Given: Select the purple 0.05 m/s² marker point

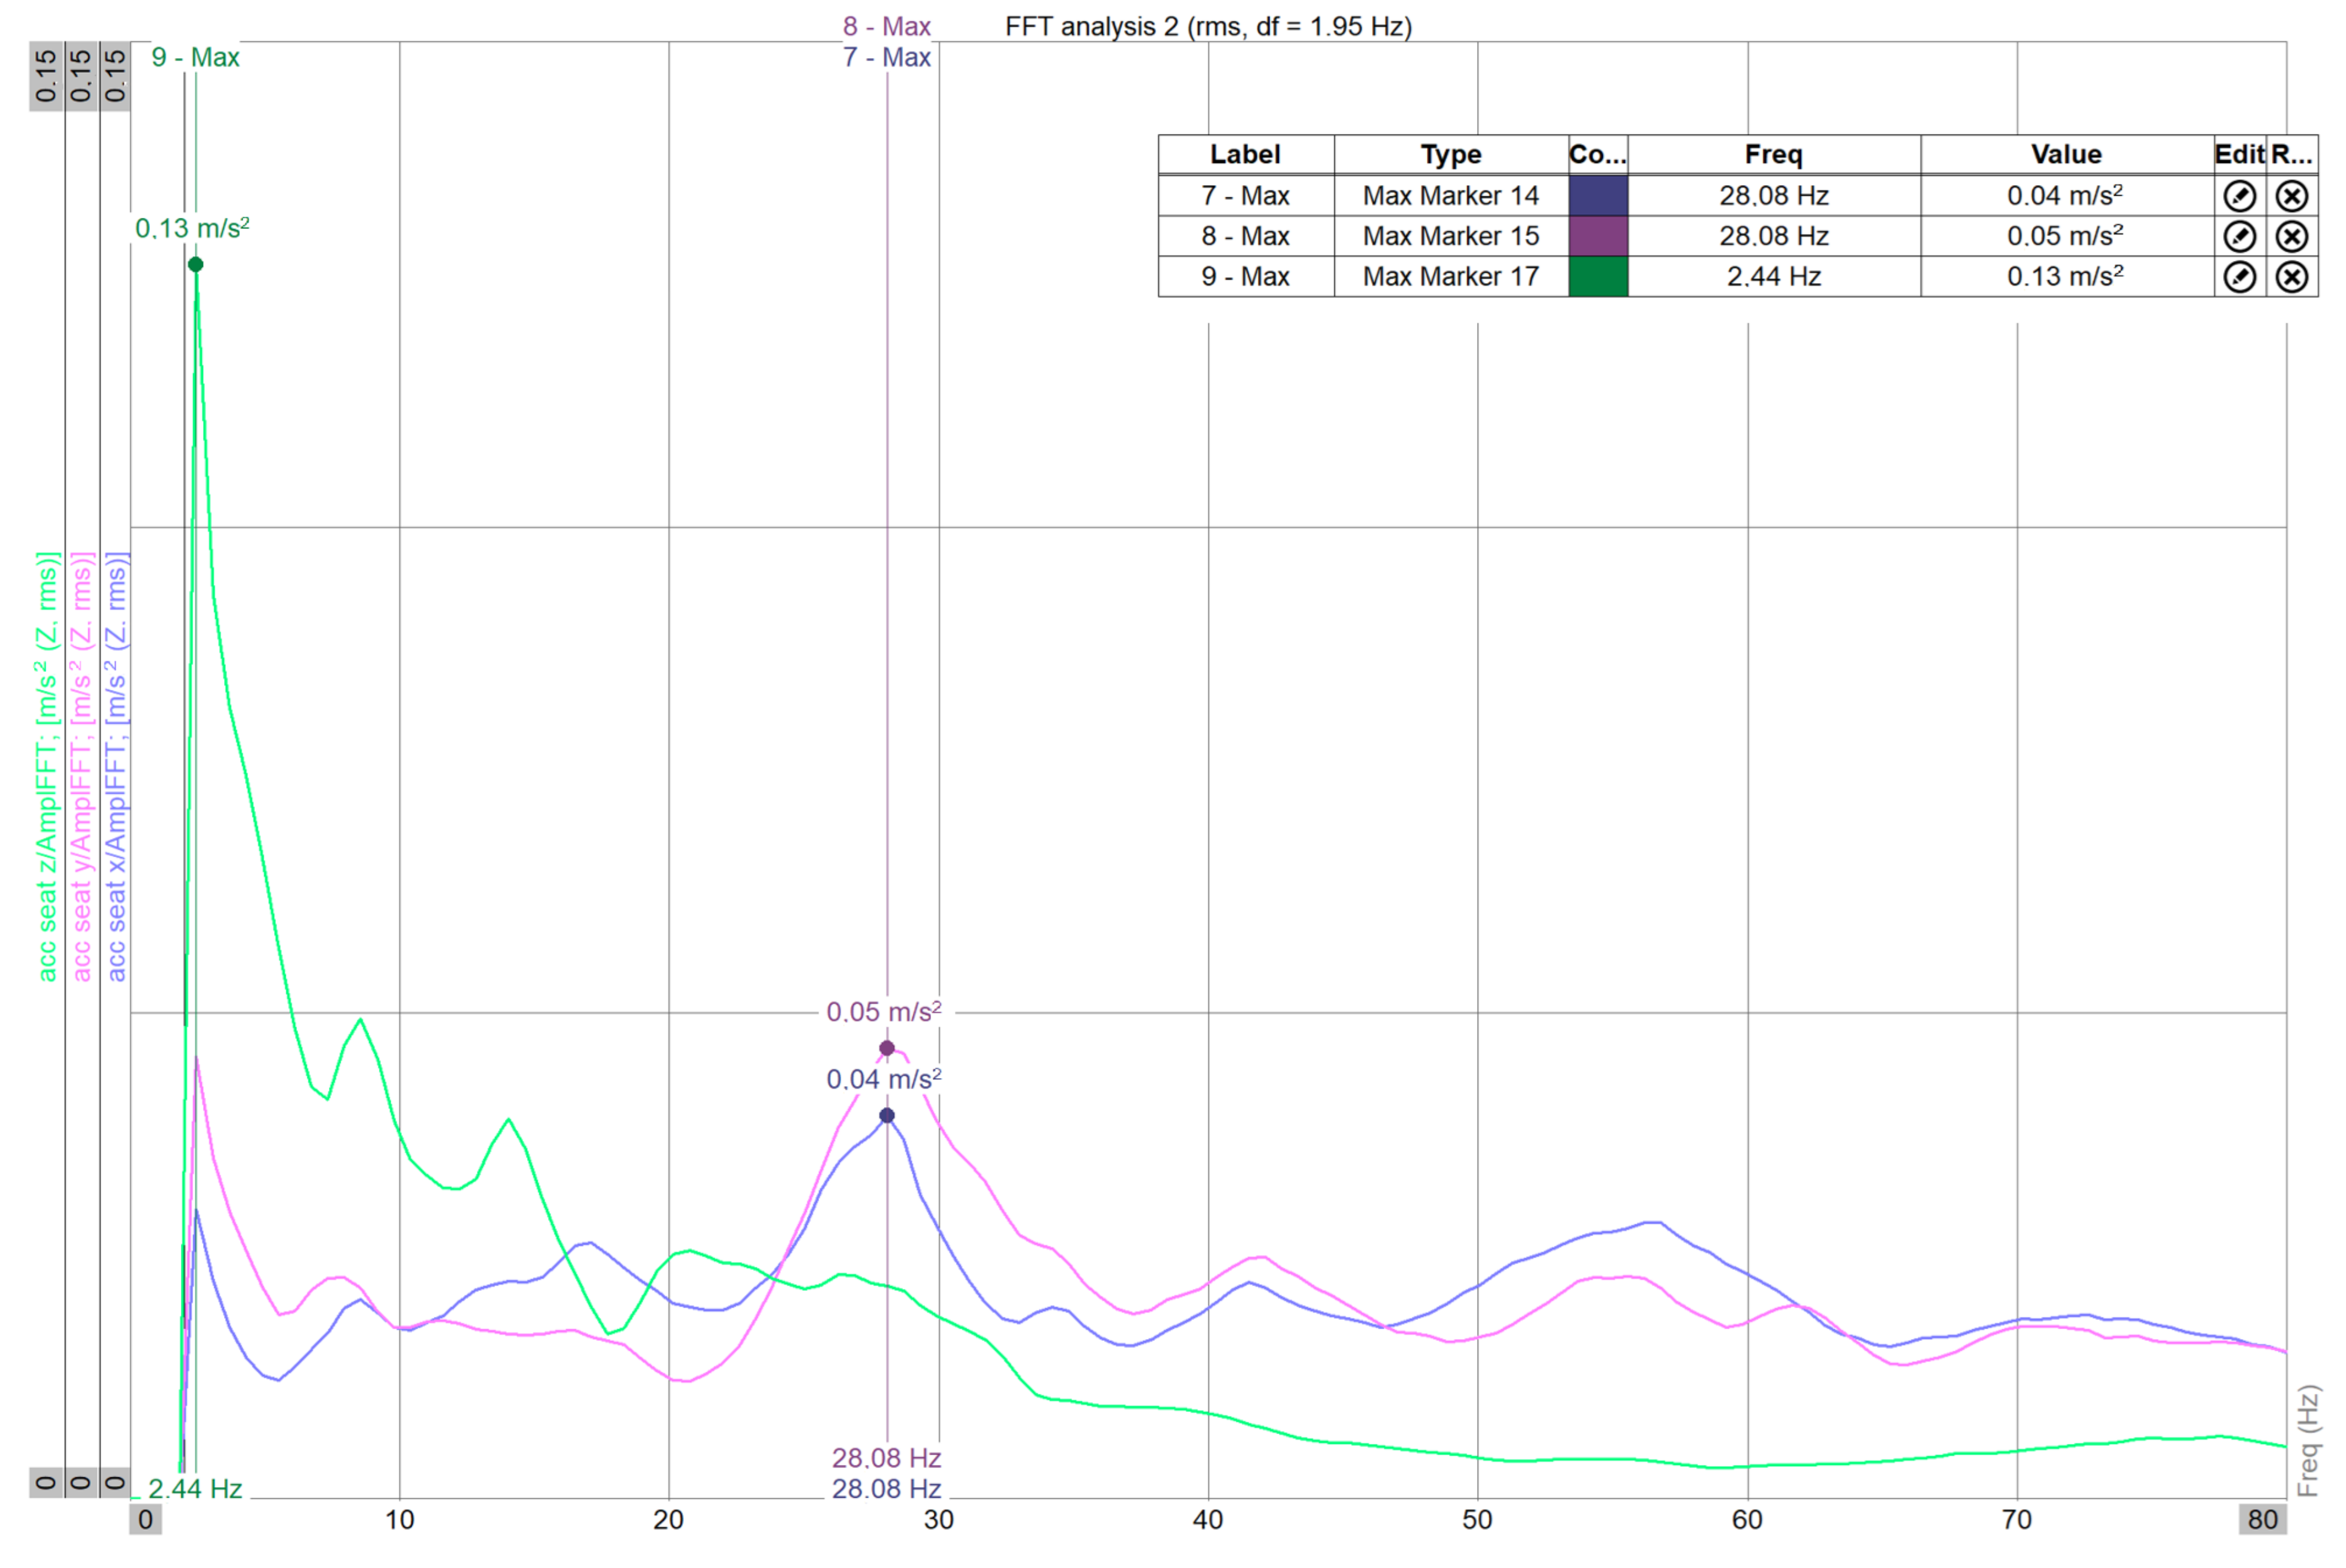Looking at the screenshot, I should coord(886,1048).
